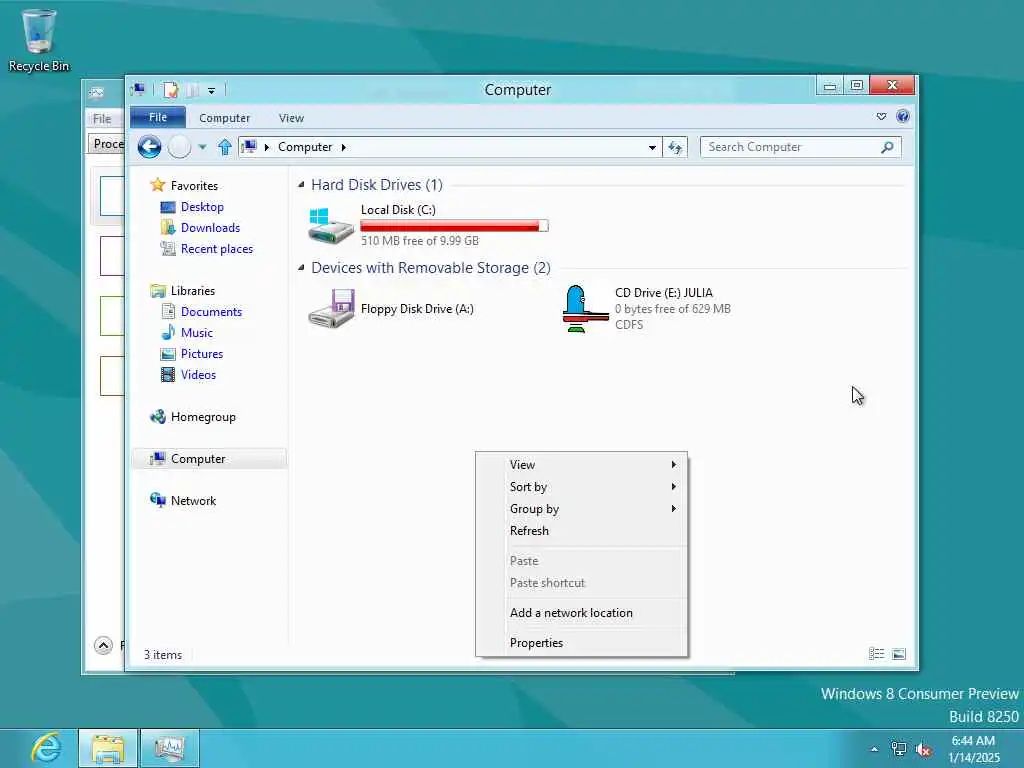Open the Music library

(x=197, y=332)
